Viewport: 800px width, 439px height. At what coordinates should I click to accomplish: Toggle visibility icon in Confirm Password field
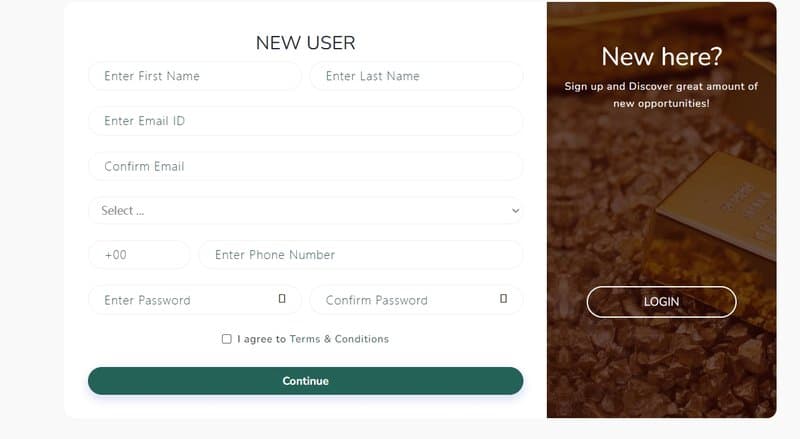(x=503, y=299)
